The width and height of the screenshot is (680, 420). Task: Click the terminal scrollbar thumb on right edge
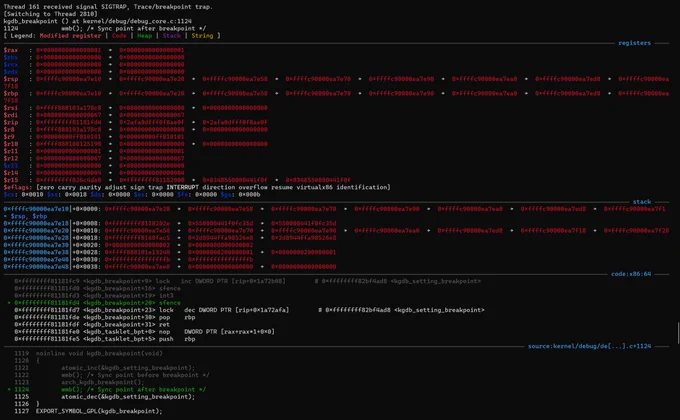click(x=678, y=333)
